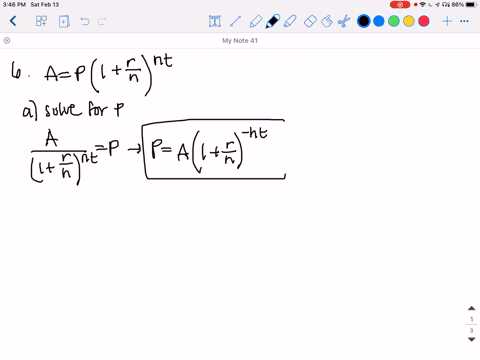
Task: Add a new page icon
Action: click(64, 21)
